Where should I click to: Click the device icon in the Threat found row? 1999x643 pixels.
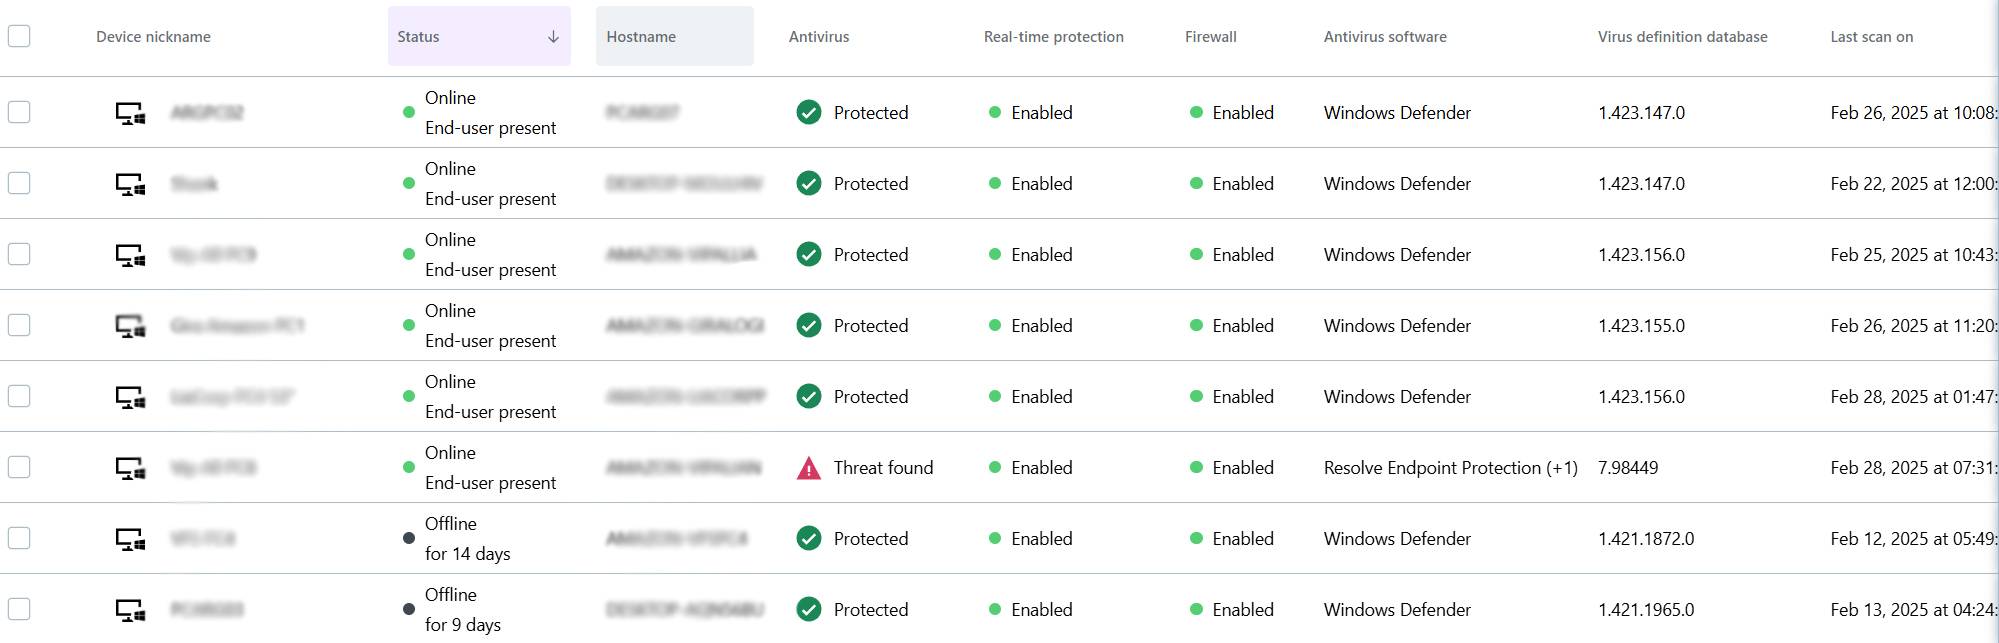tap(130, 468)
